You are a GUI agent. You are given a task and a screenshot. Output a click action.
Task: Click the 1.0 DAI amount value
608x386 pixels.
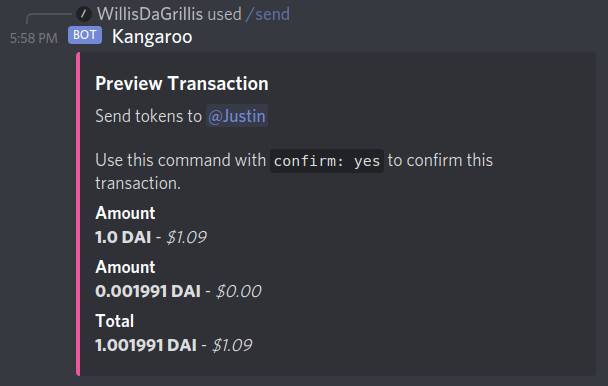click(x=123, y=237)
